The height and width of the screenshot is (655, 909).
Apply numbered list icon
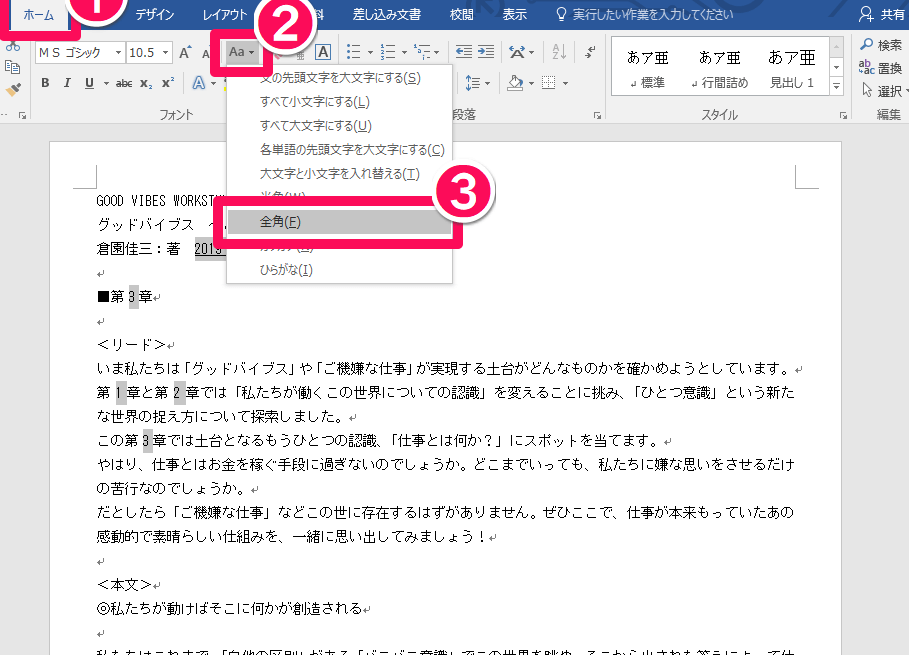pyautogui.click(x=387, y=52)
